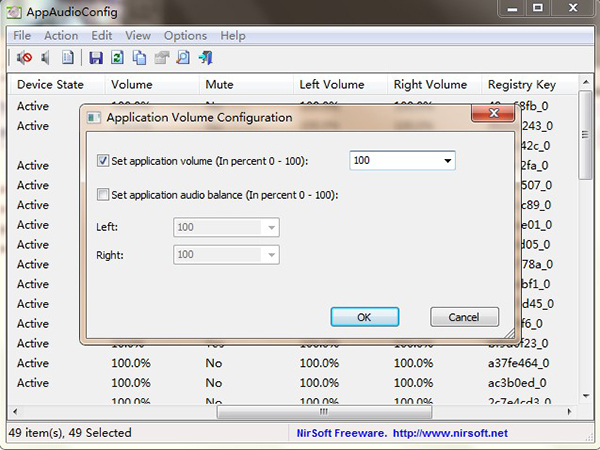The width and height of the screenshot is (600, 450).
Task: Sort by Device State column header
Action: [57, 85]
